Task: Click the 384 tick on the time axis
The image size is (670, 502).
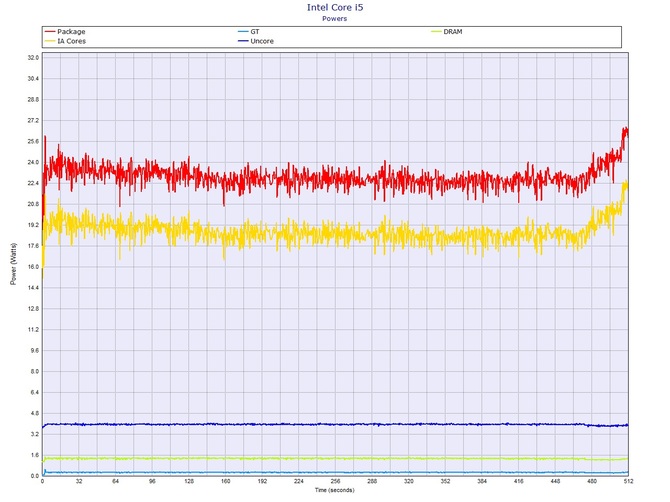Action: click(482, 481)
